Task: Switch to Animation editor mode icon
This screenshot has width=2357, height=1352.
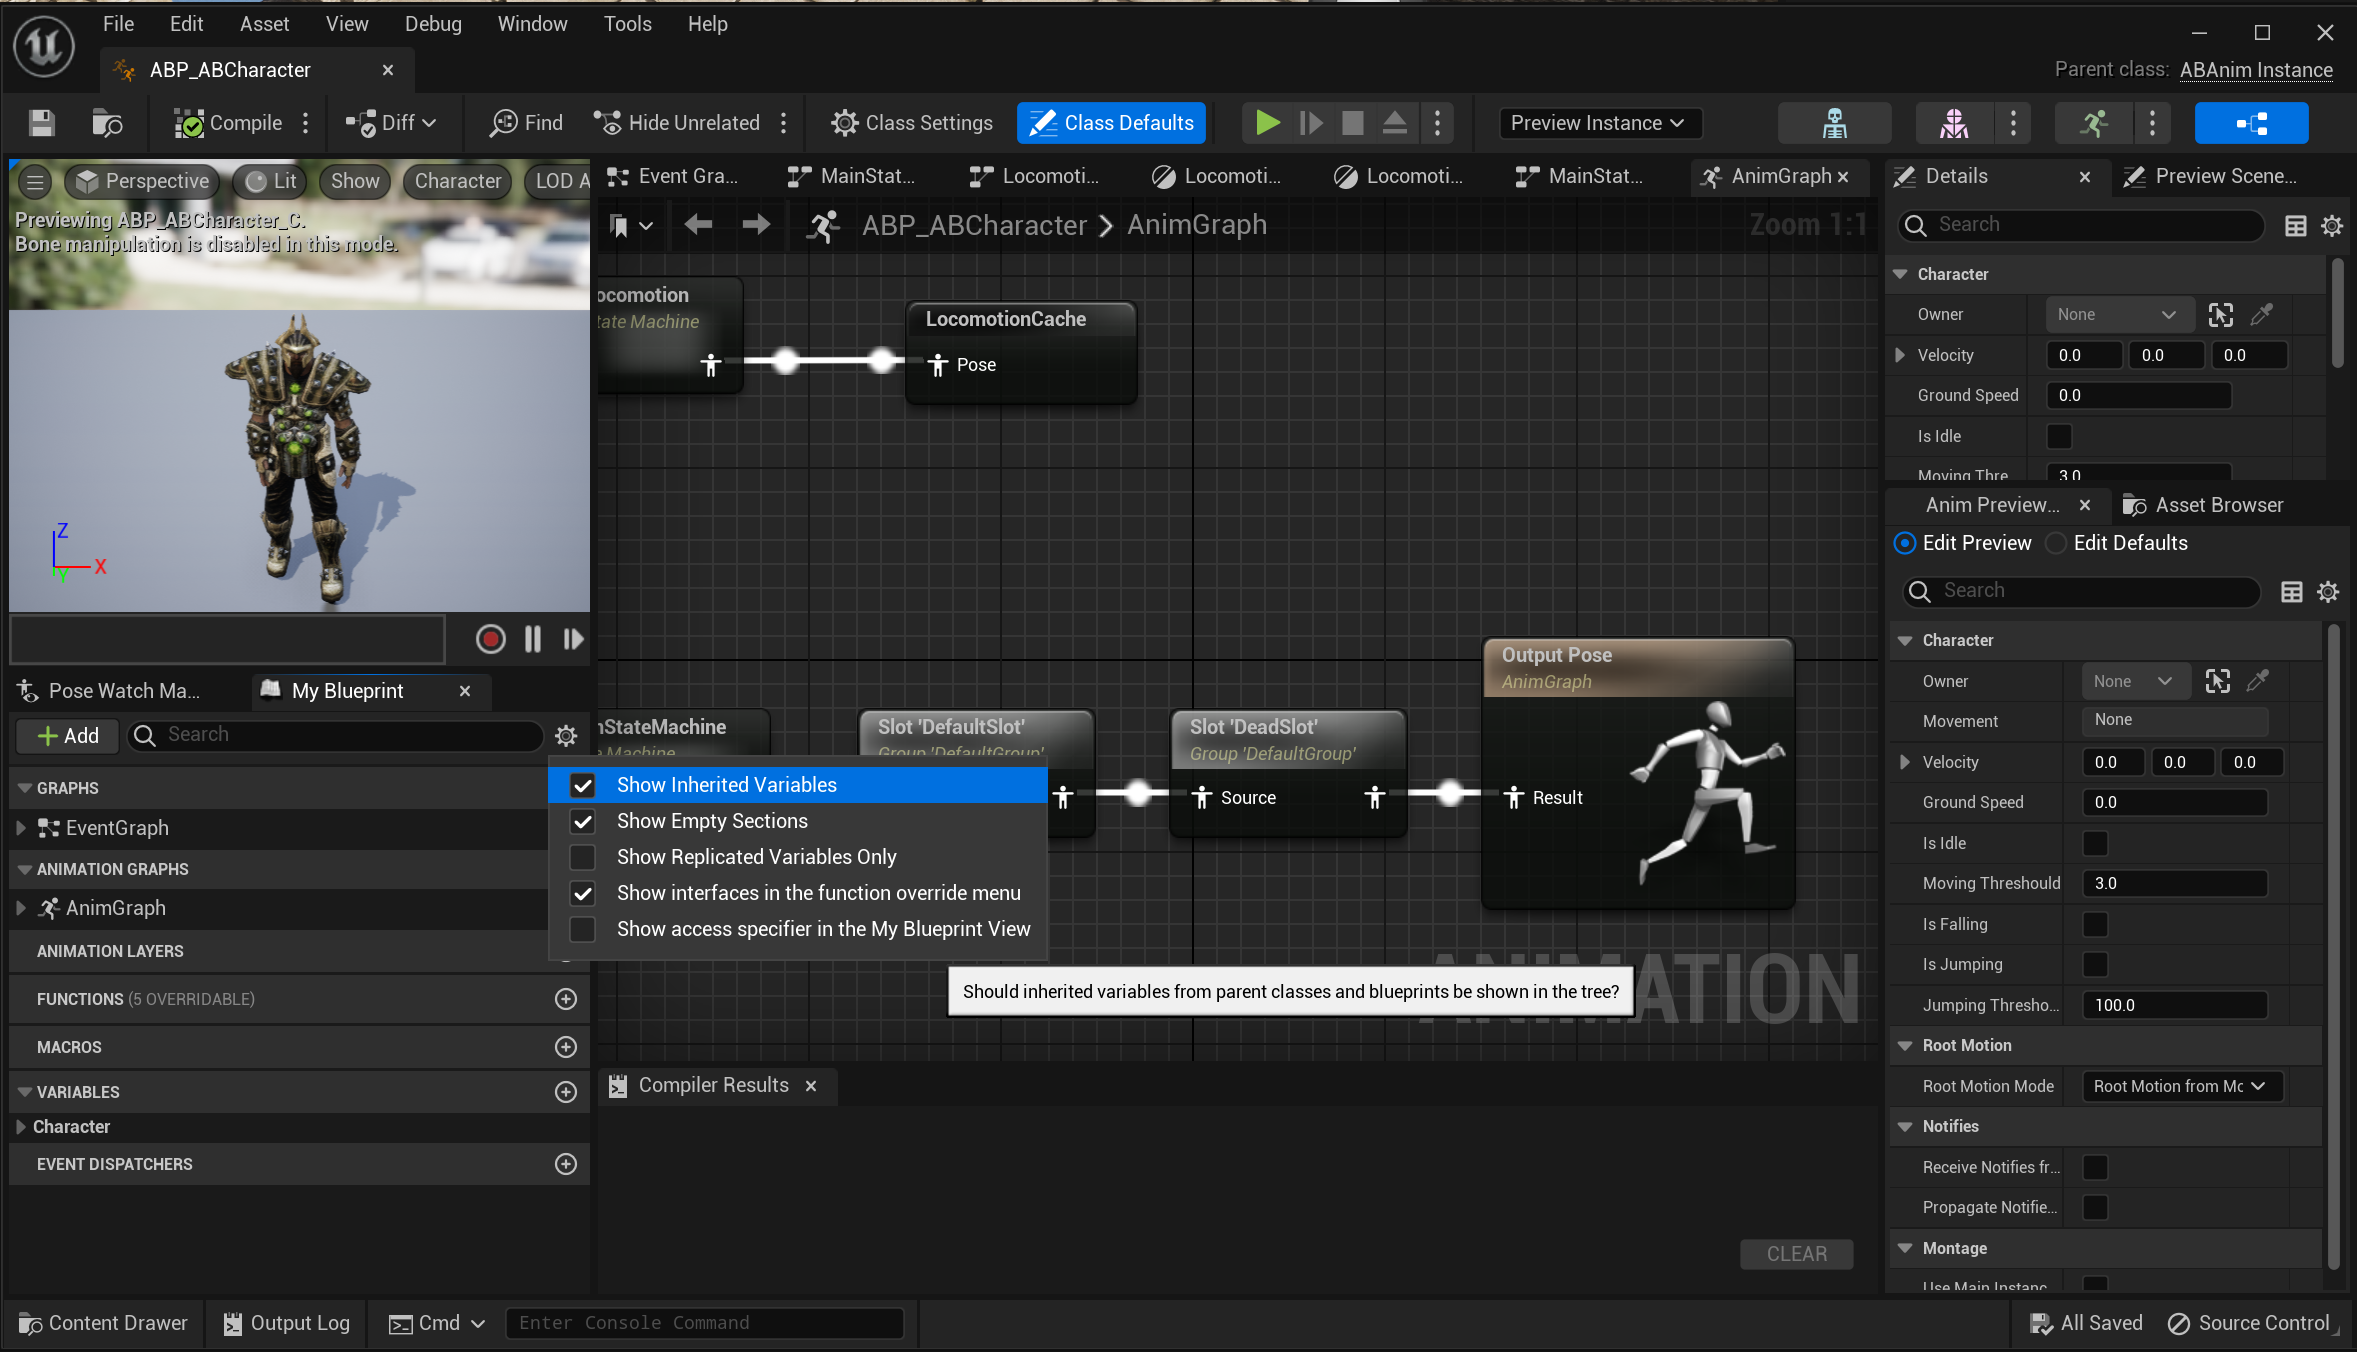Action: point(2093,123)
